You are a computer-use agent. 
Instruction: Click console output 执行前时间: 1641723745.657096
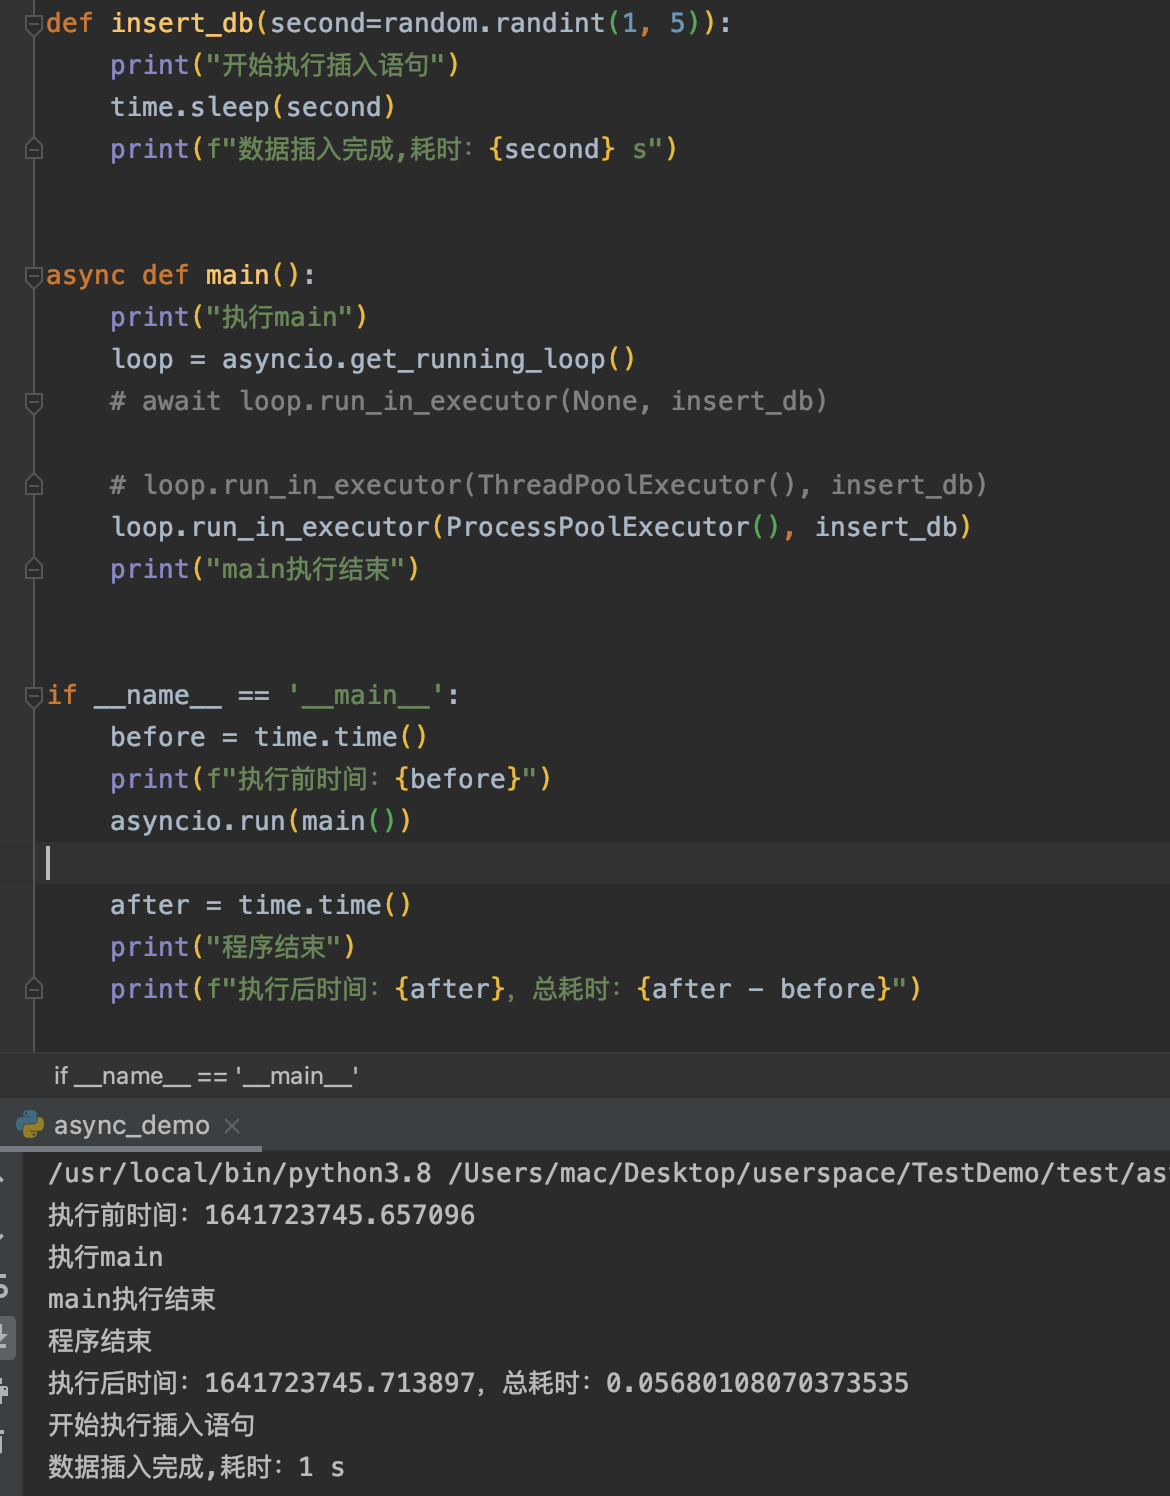262,1215
